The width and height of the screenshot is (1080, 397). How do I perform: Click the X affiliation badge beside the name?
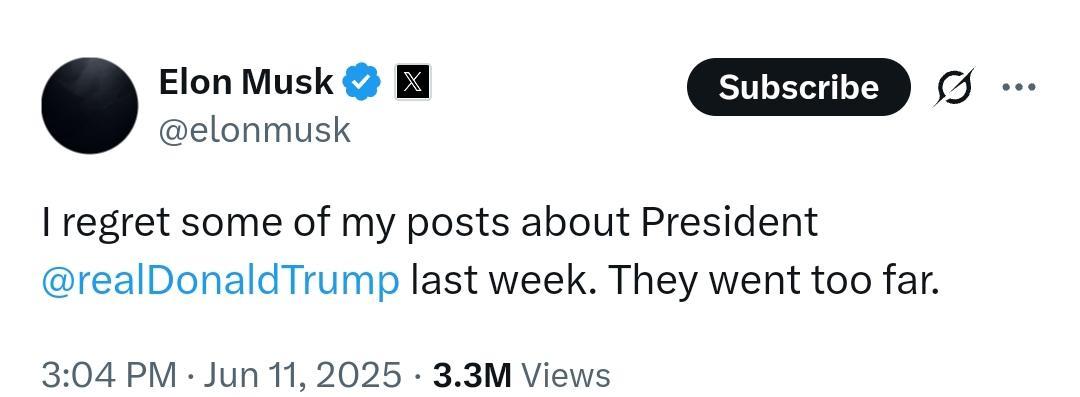pos(413,82)
